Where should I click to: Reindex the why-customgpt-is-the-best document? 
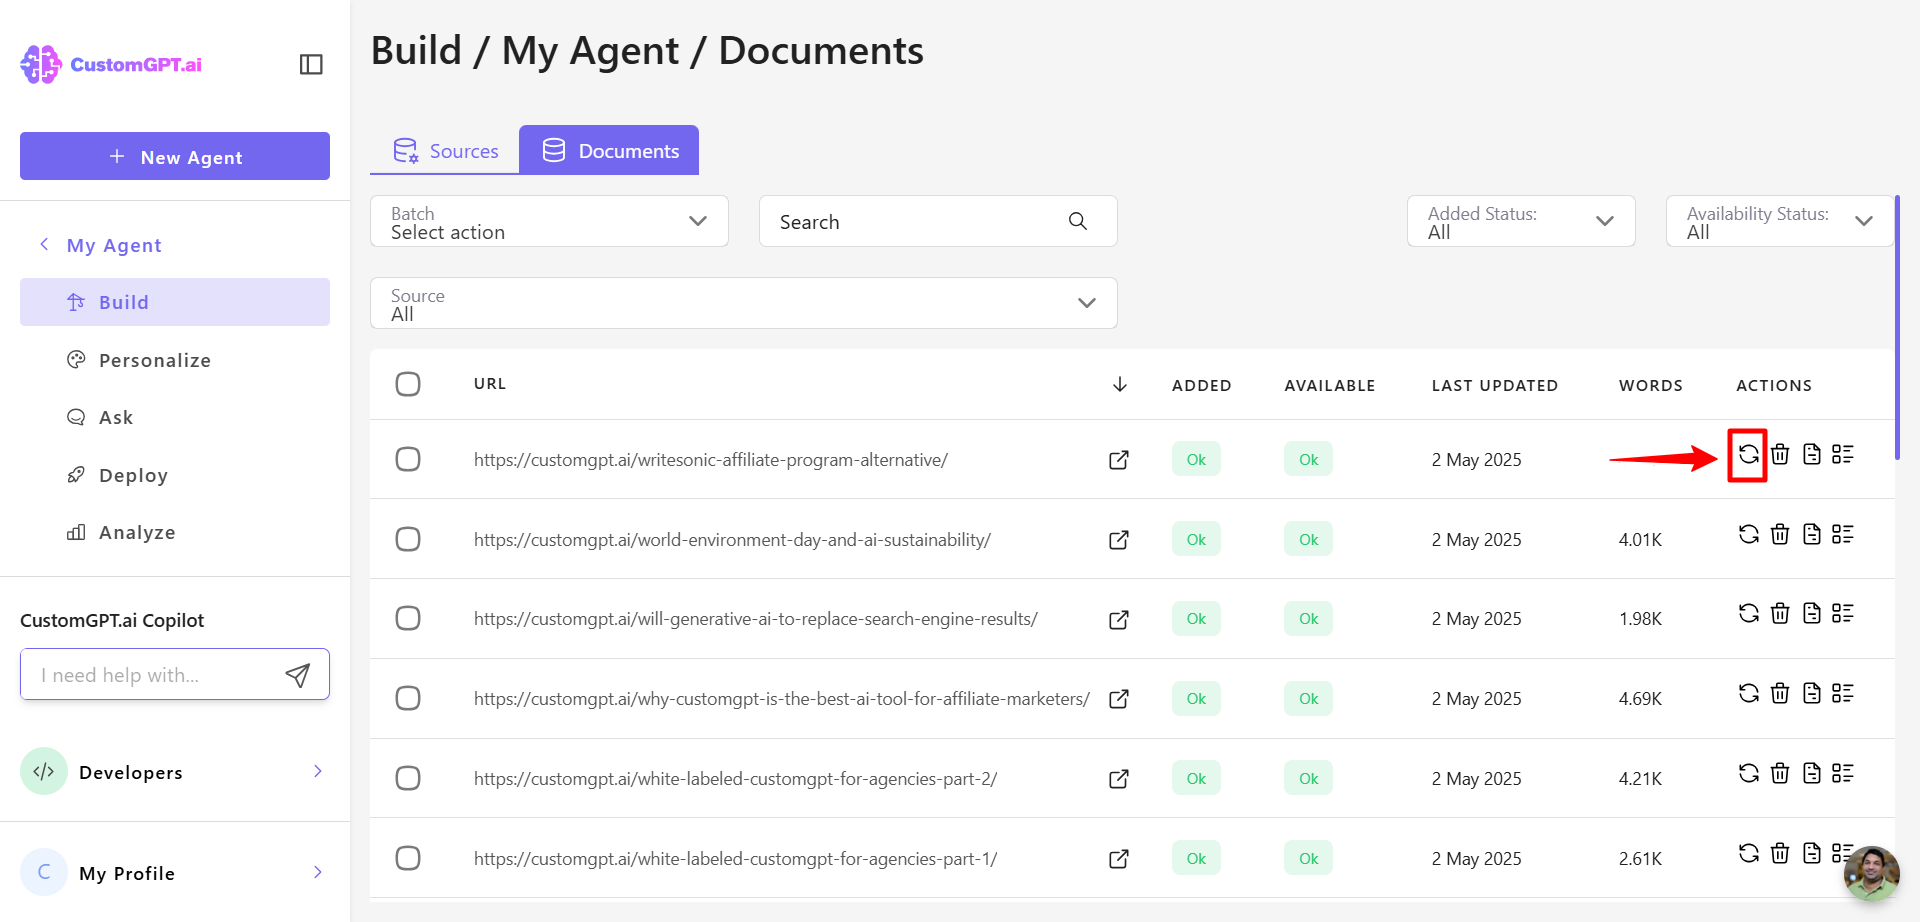1748,693
